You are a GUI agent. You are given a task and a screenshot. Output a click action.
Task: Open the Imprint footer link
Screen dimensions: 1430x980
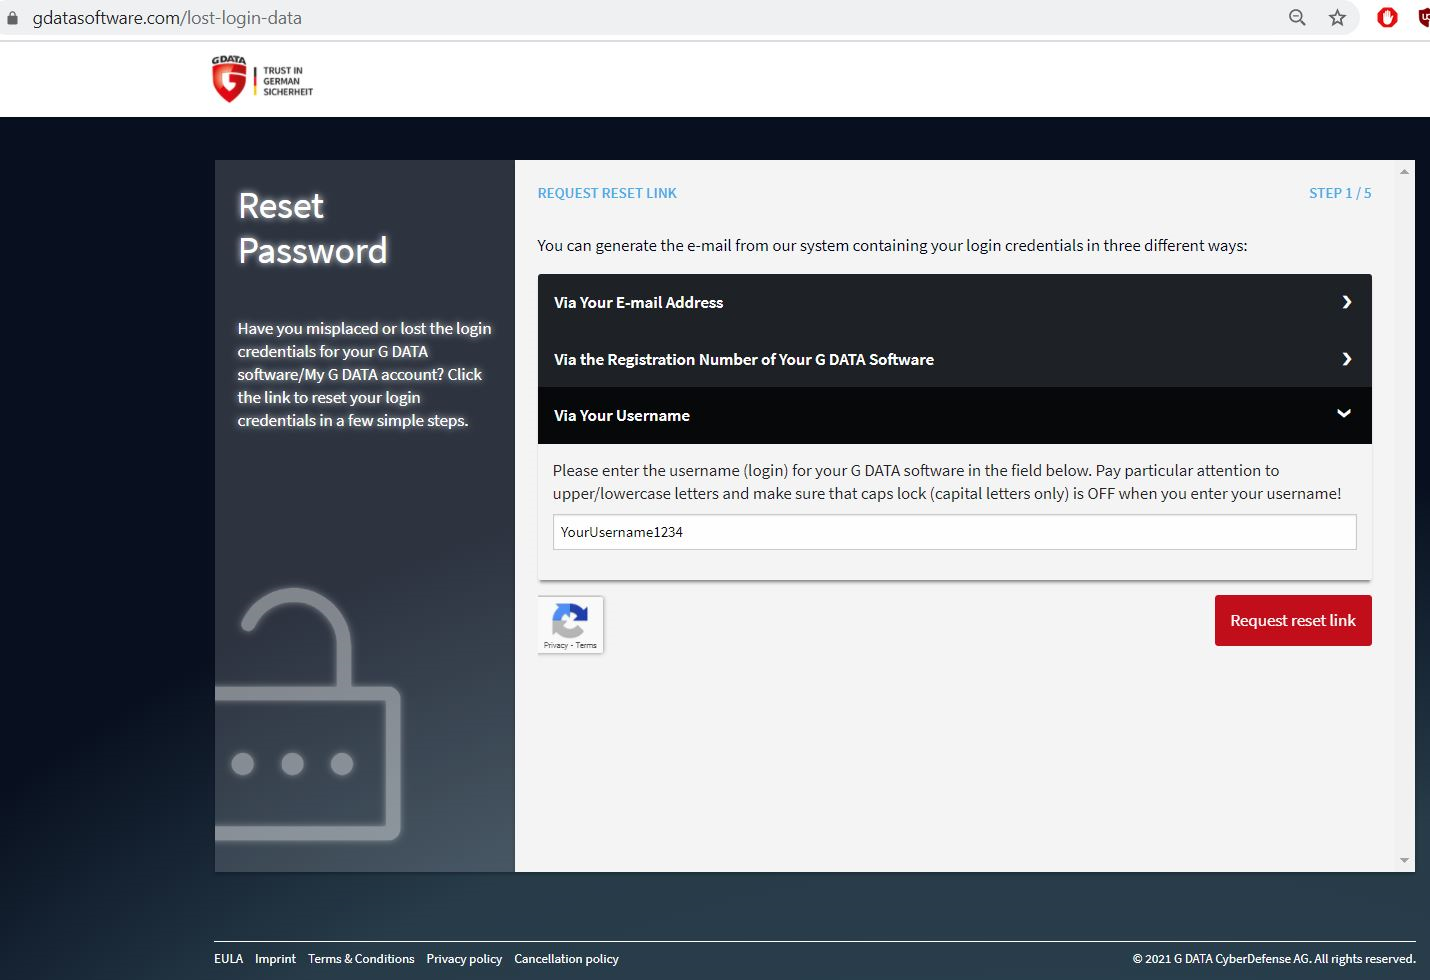tap(275, 959)
